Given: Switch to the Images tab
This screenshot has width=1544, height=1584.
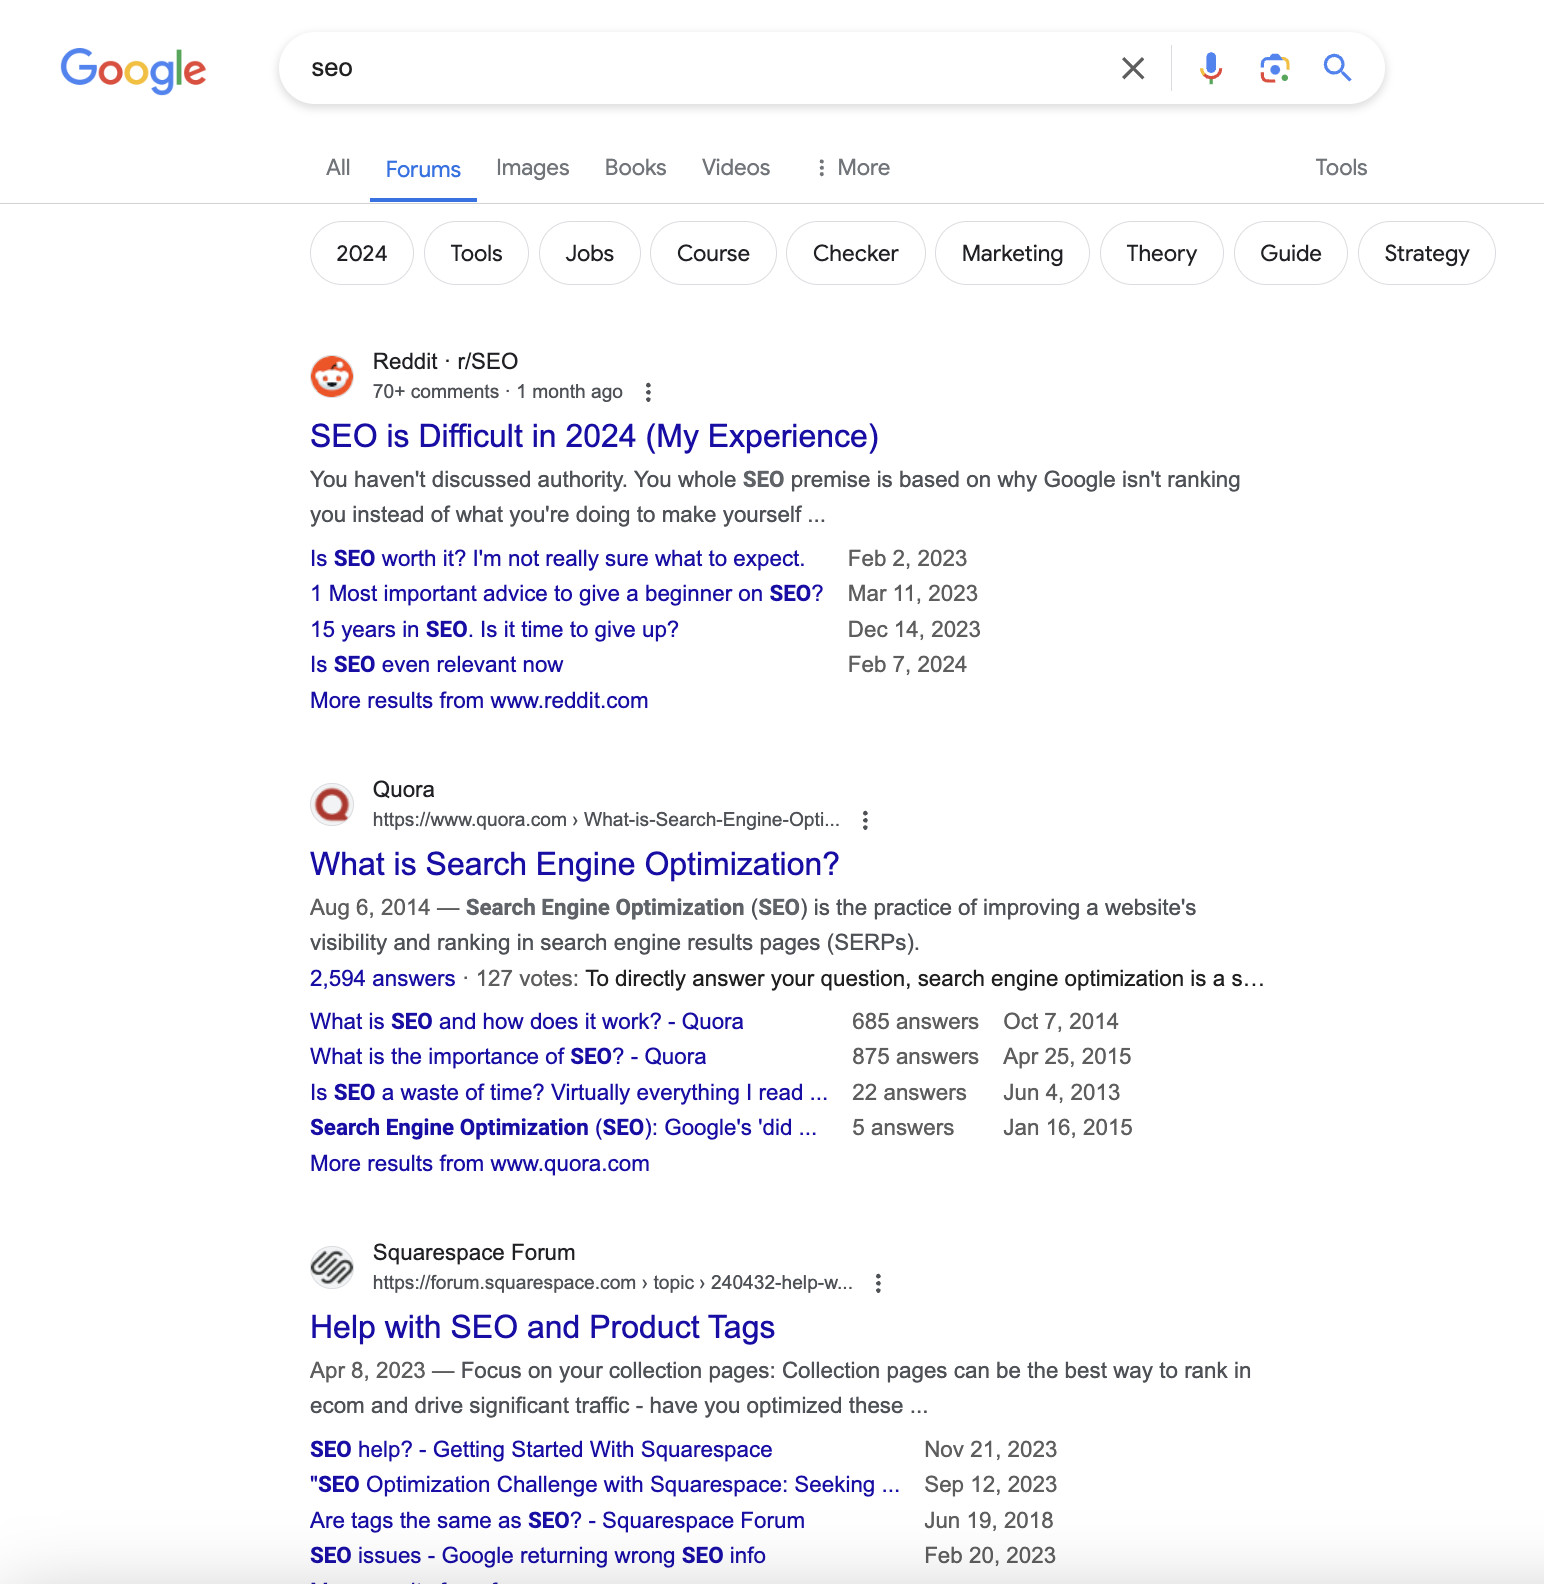Looking at the screenshot, I should pos(532,167).
